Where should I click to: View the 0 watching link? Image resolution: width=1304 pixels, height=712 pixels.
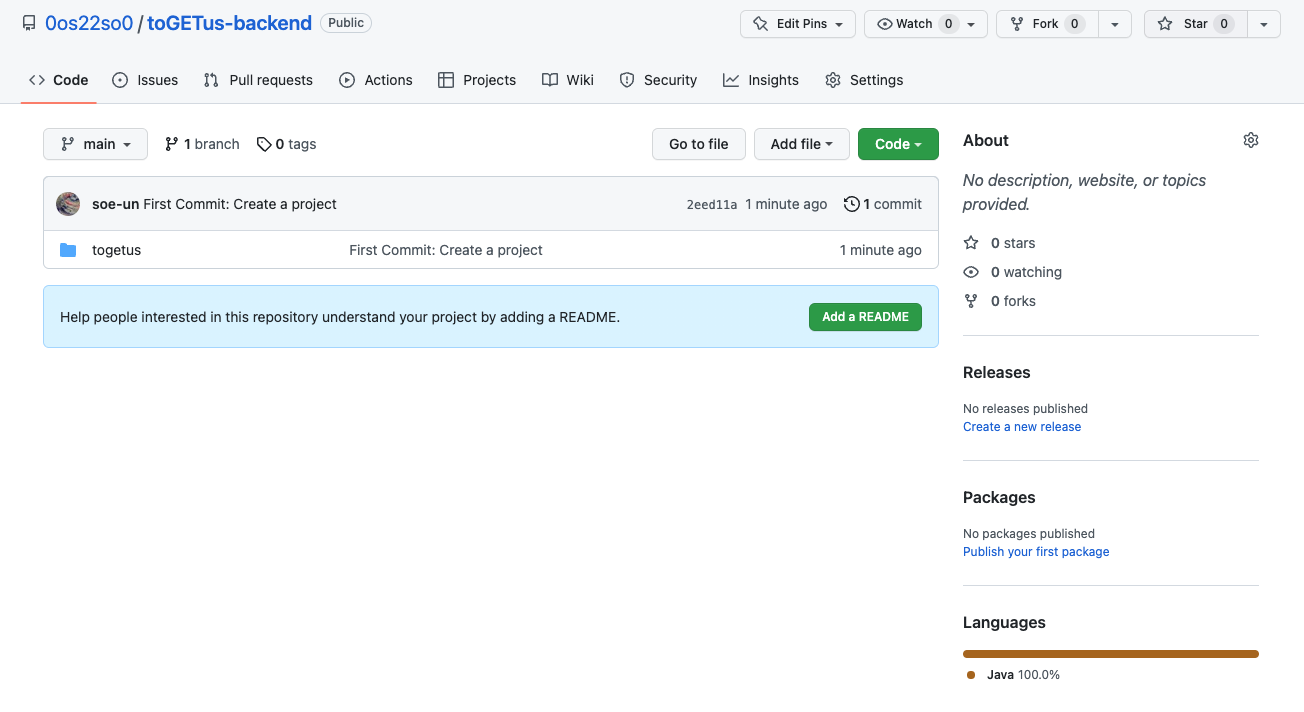1013,272
